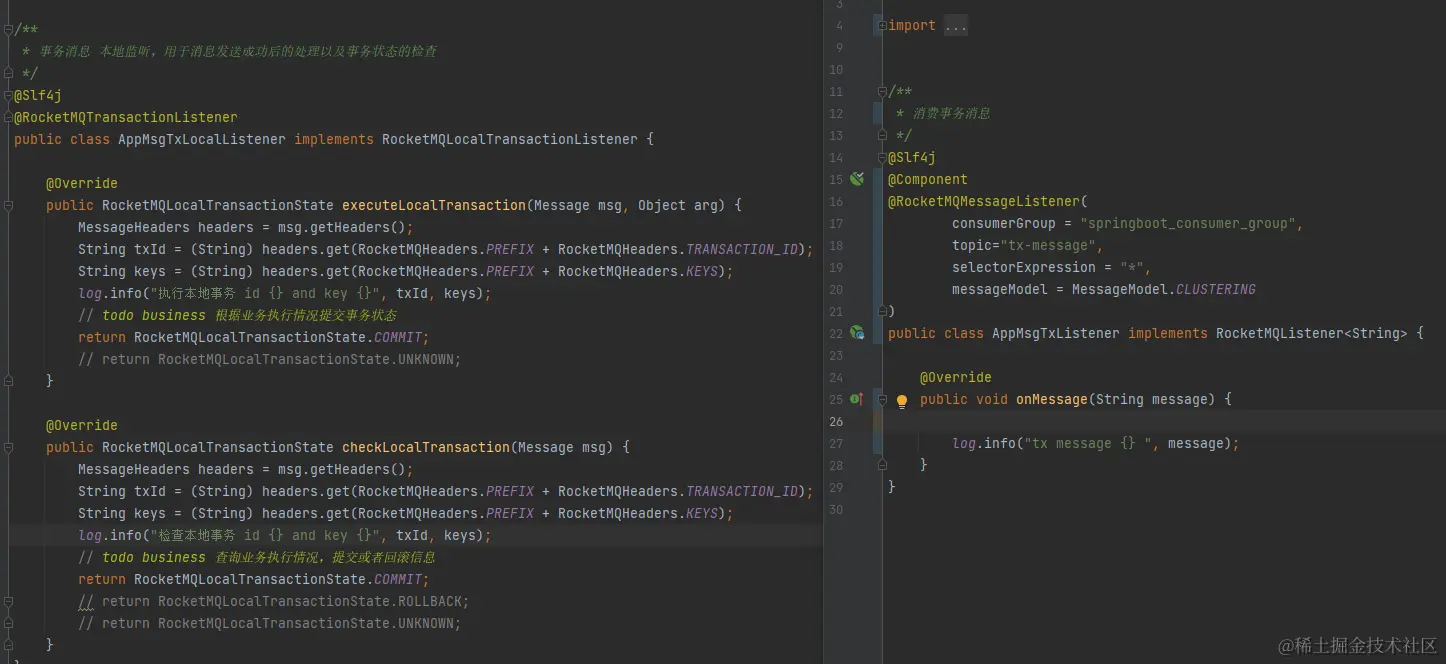
Task: Click the commented ROLLBACK return line
Action: pos(274,601)
